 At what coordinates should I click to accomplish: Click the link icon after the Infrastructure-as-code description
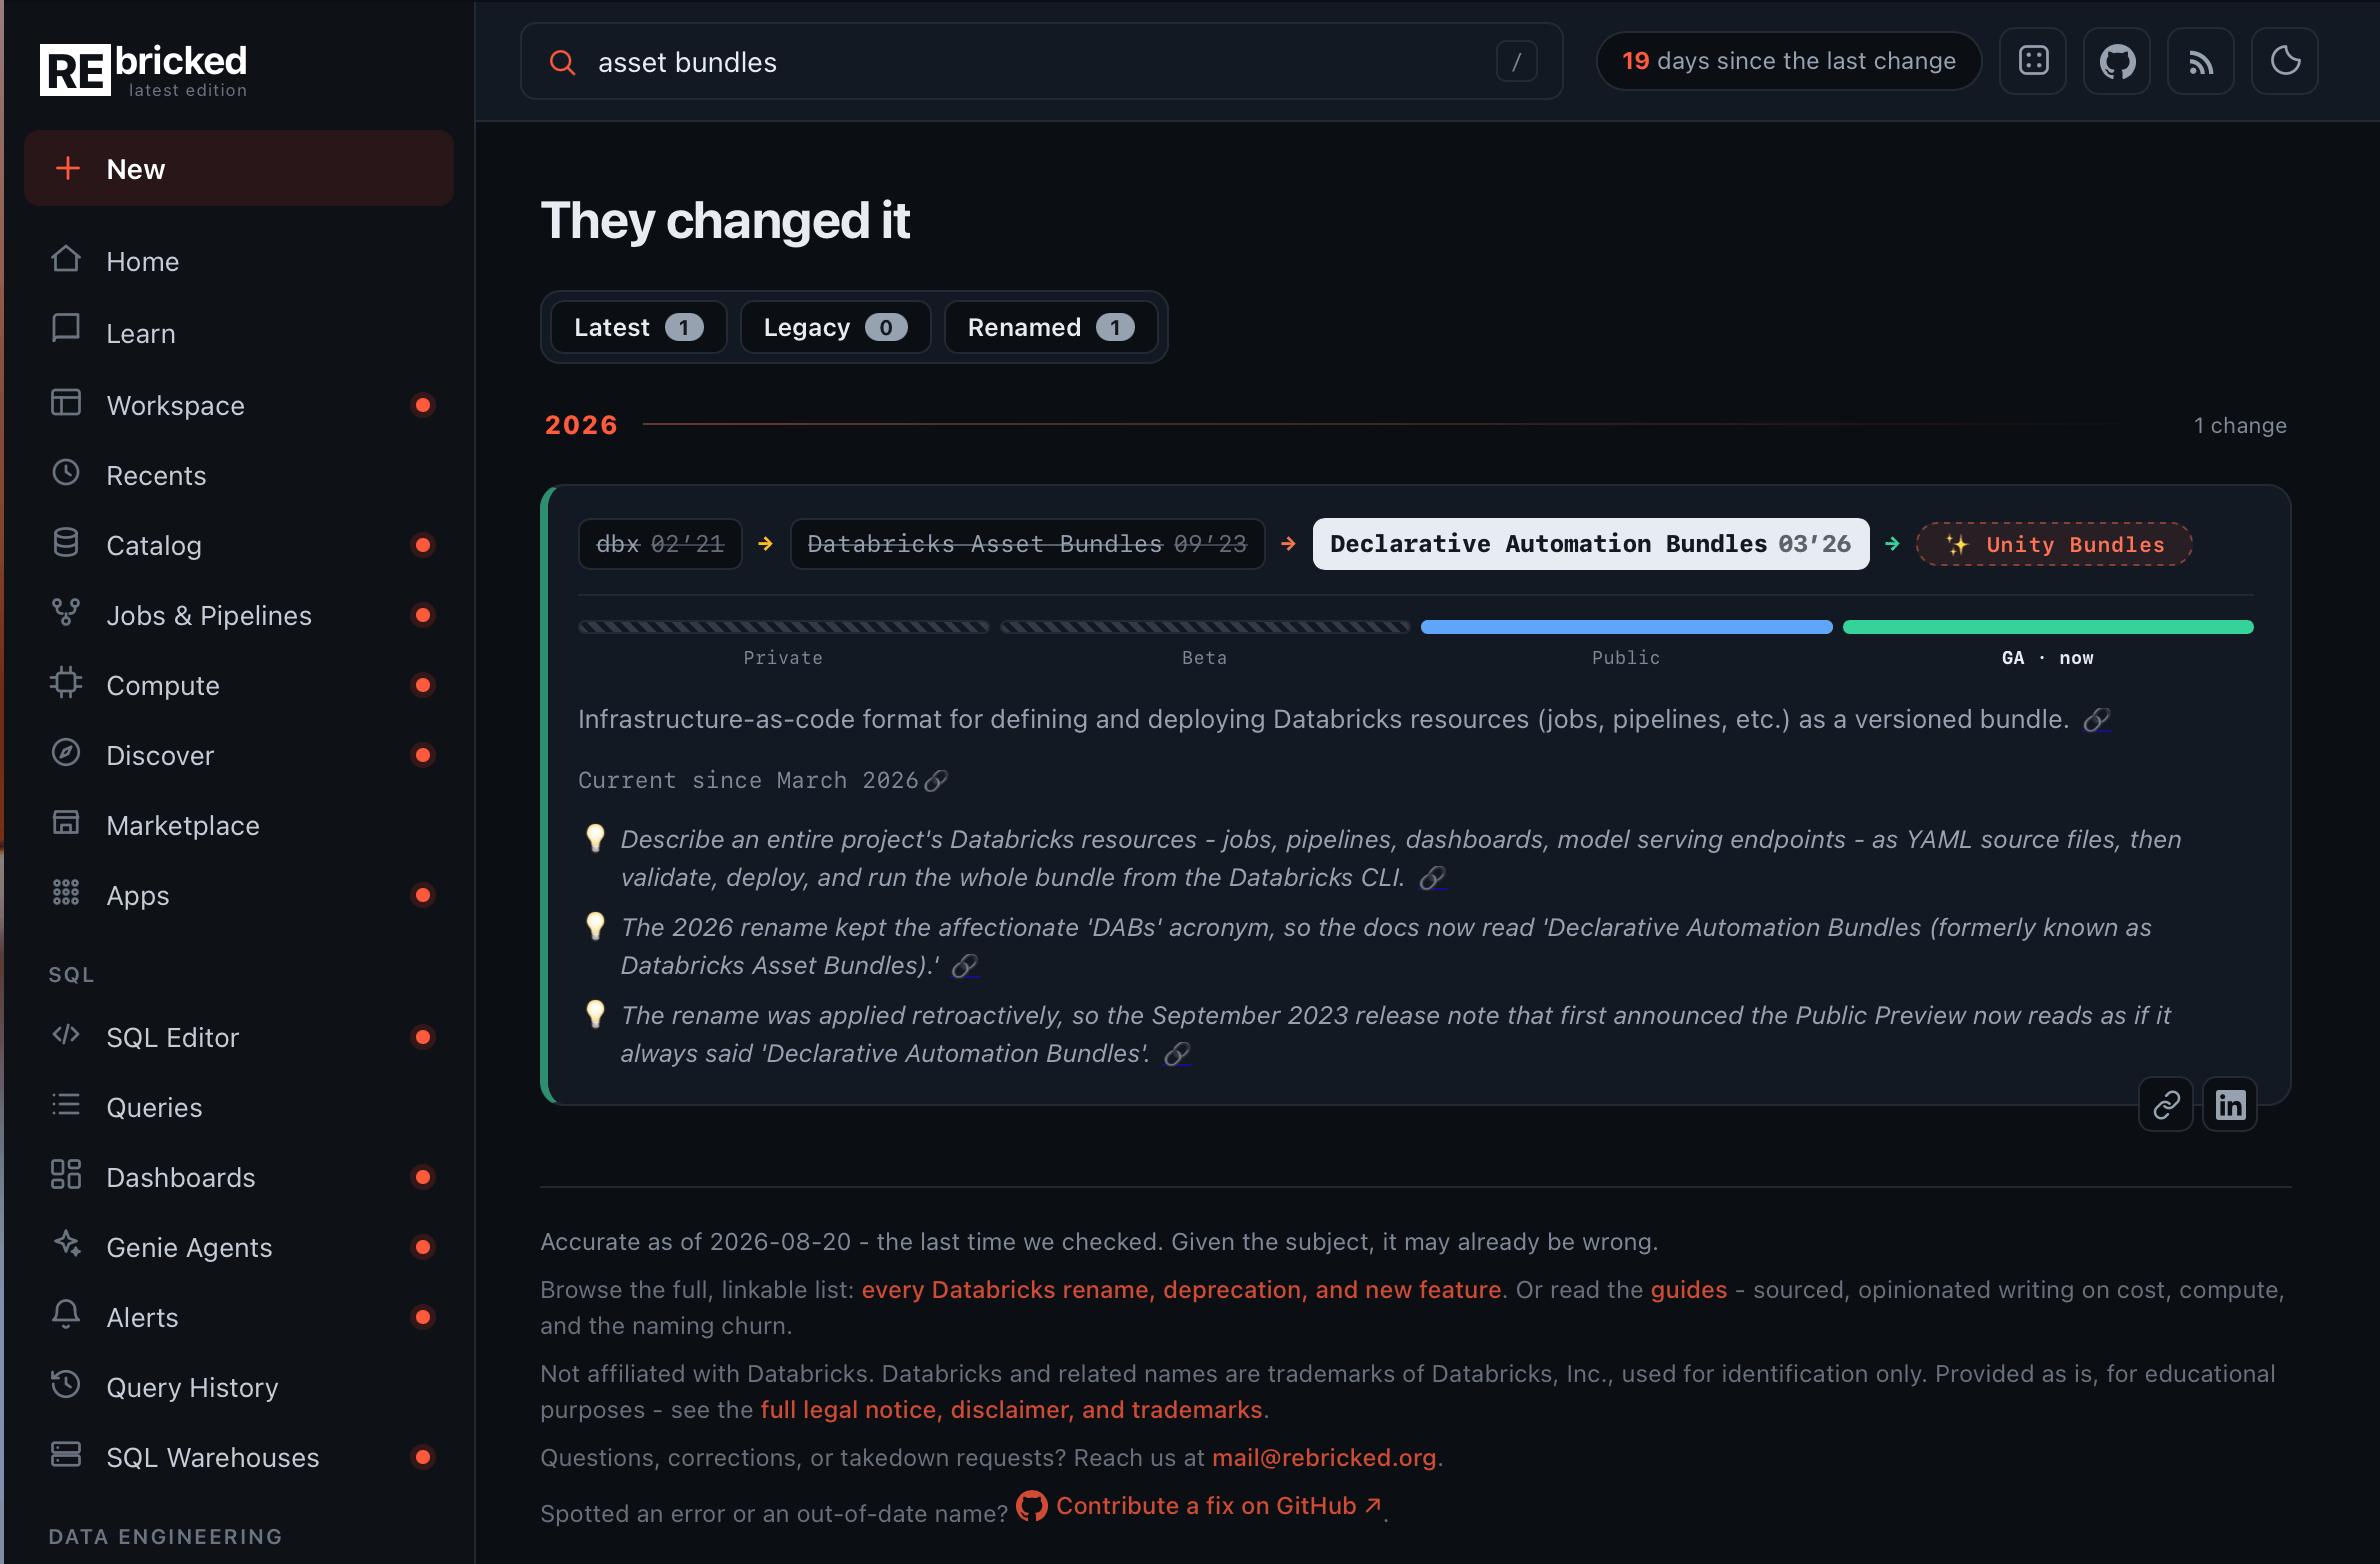click(2097, 720)
